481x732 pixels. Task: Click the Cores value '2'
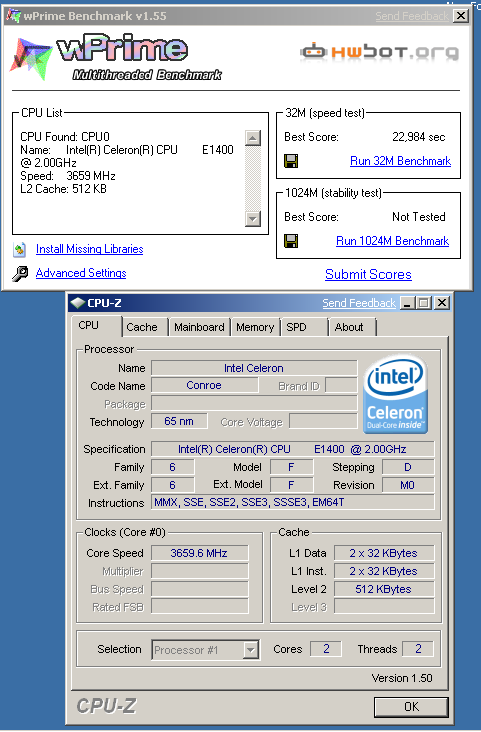[x=326, y=649]
